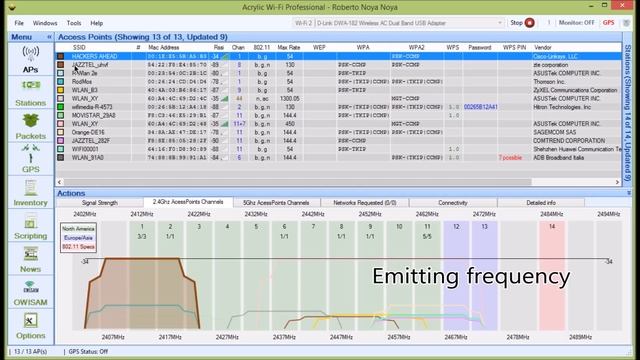Sort table by Chan column
640x360 pixels.
pos(238,47)
